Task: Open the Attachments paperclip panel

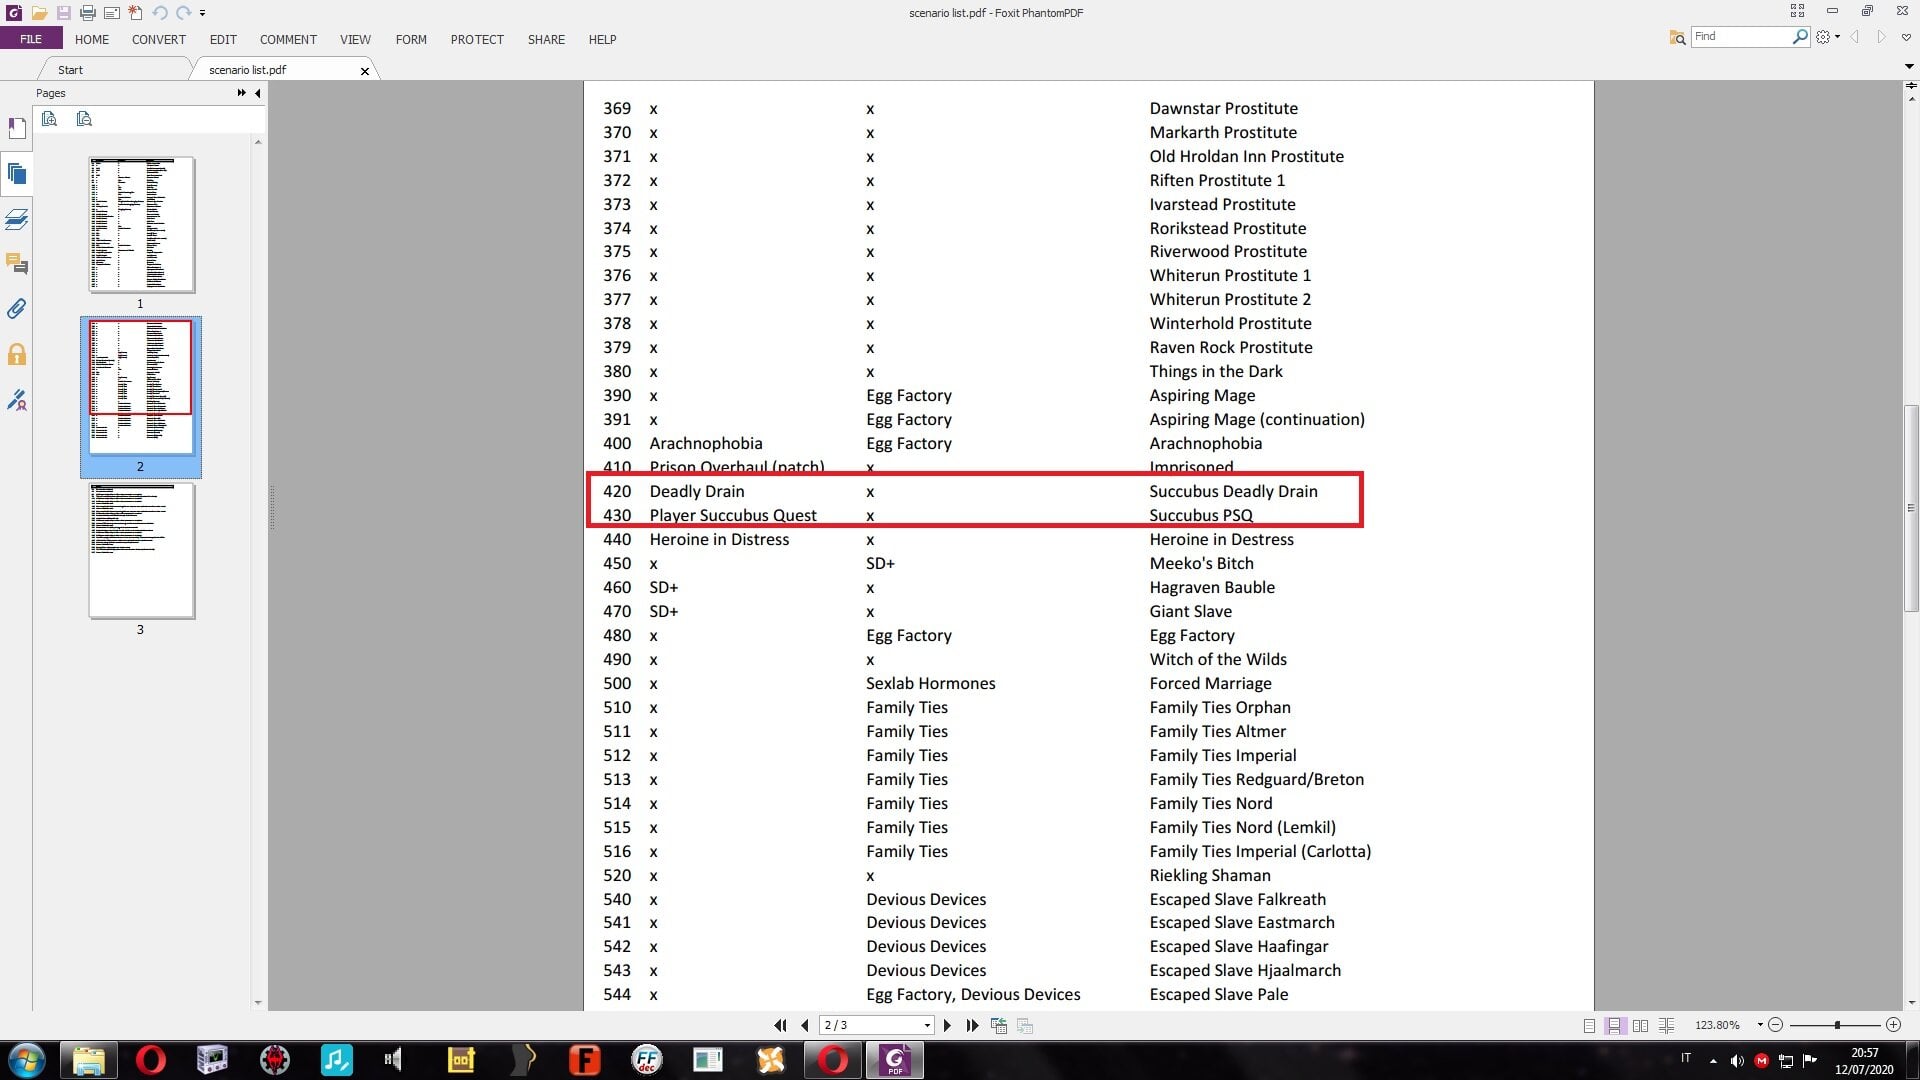Action: coord(17,309)
